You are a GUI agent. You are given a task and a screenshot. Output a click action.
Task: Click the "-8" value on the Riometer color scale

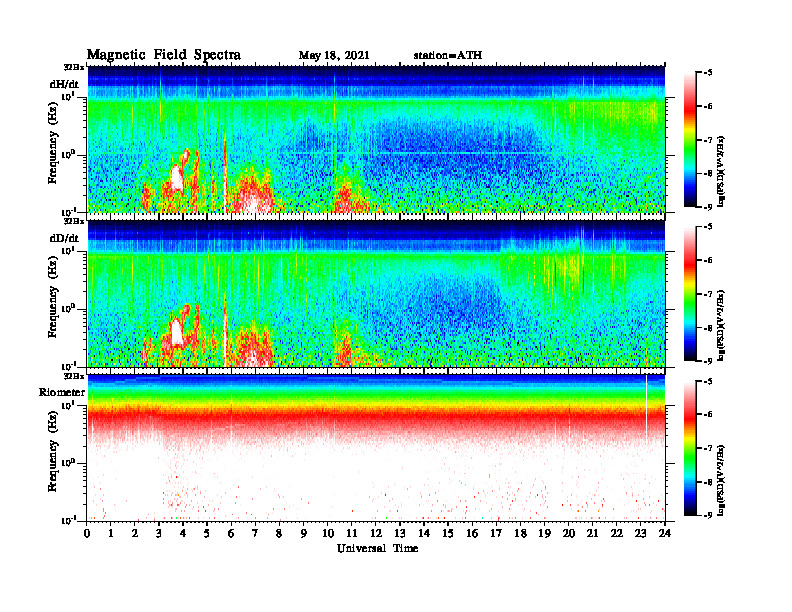pos(708,482)
